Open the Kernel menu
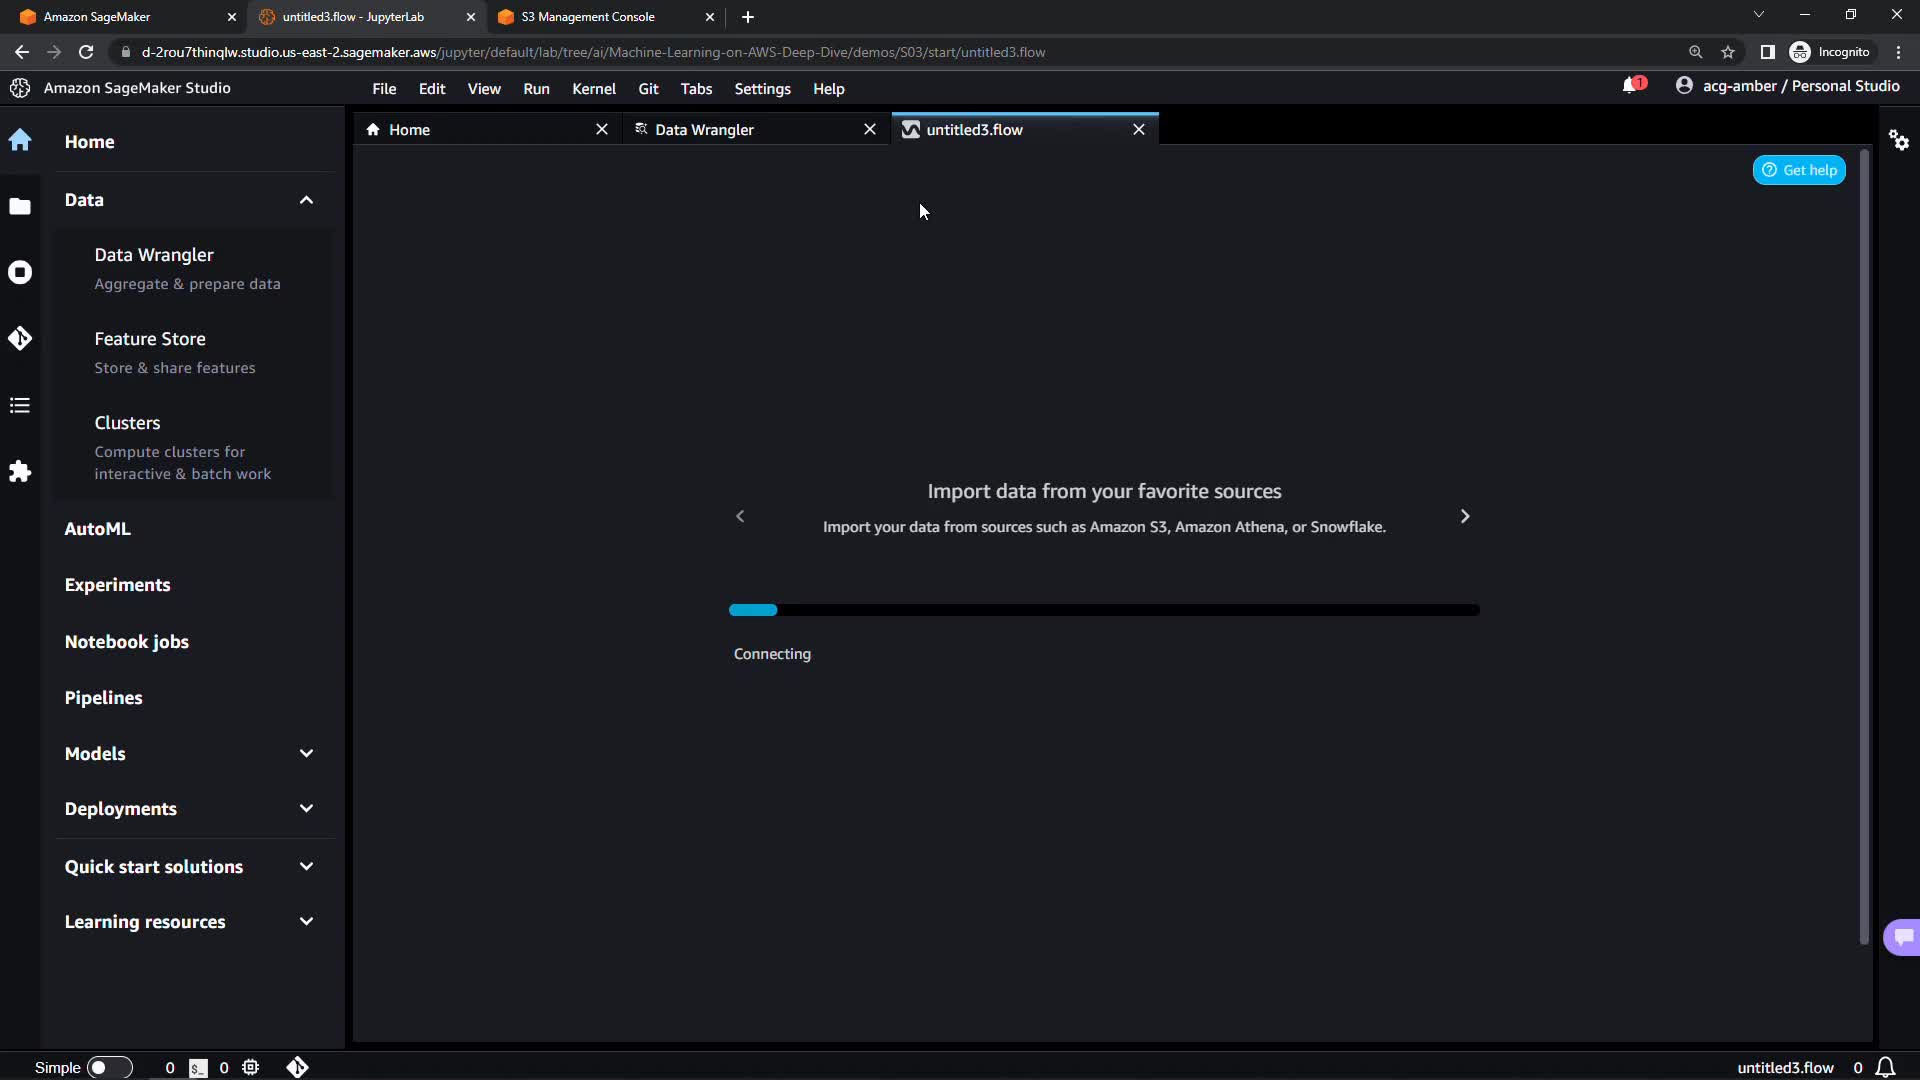Screen dimensions: 1920x1080 [x=593, y=89]
